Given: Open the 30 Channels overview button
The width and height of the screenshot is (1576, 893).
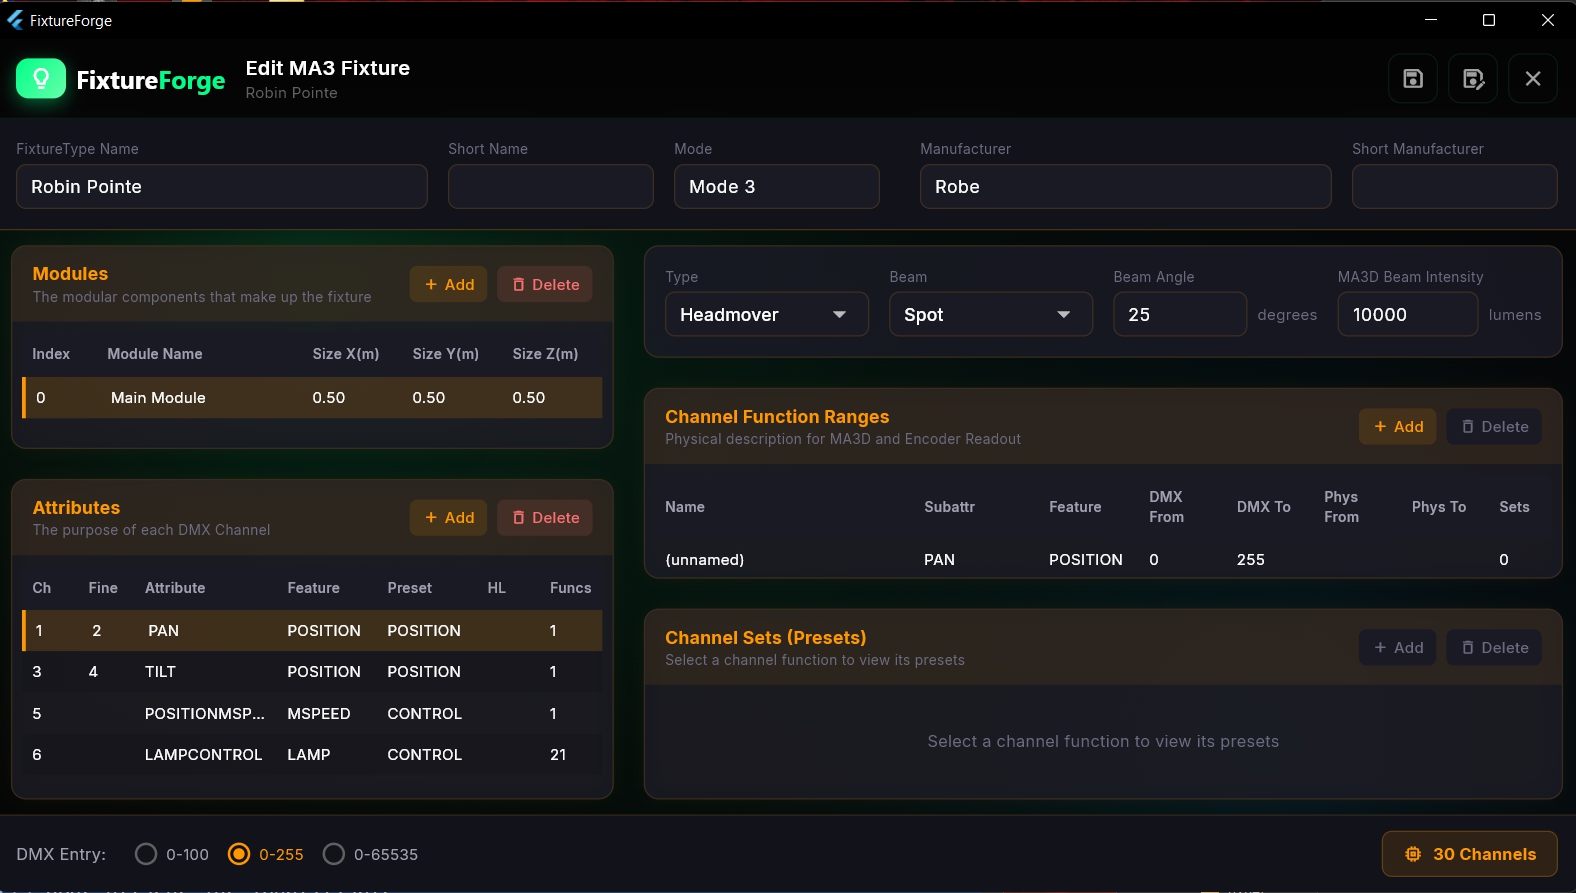Looking at the screenshot, I should [x=1469, y=854].
